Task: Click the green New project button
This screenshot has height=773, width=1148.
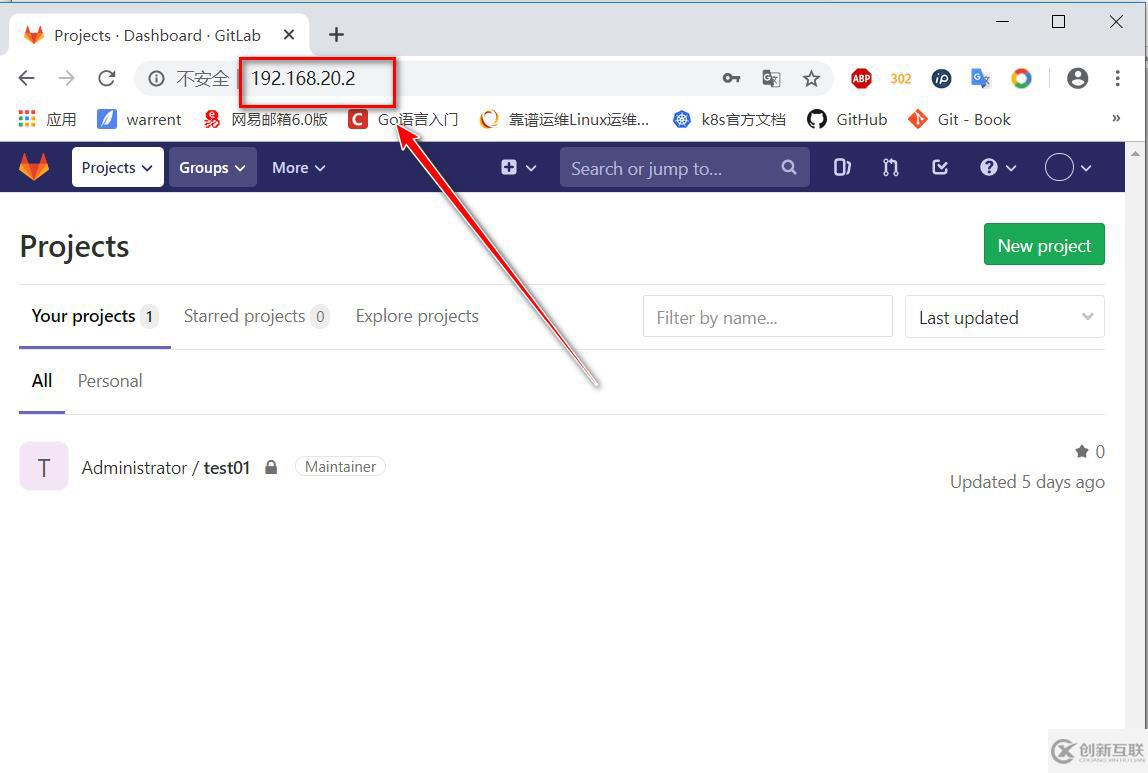Action: click(x=1044, y=244)
